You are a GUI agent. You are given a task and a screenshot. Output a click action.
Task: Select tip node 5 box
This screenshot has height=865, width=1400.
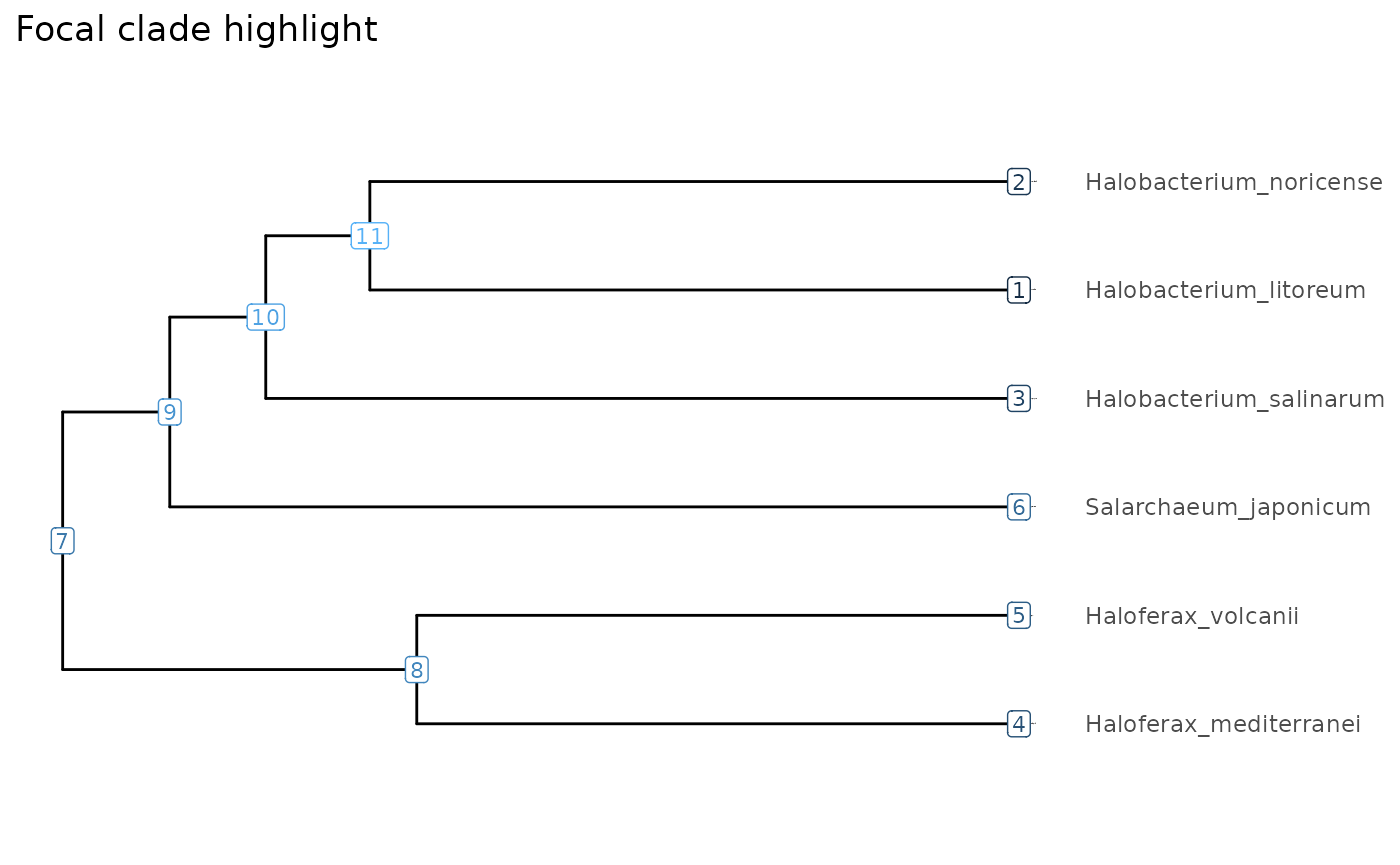pyautogui.click(x=1019, y=615)
